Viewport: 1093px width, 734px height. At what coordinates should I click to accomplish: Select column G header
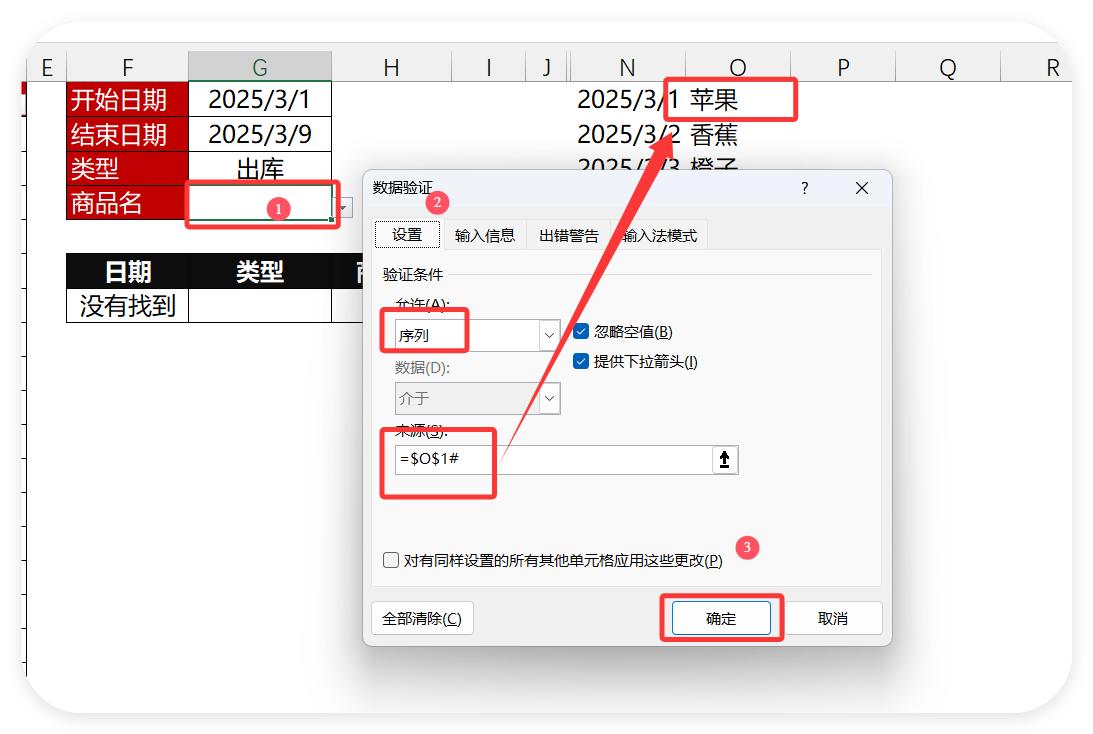point(260,67)
